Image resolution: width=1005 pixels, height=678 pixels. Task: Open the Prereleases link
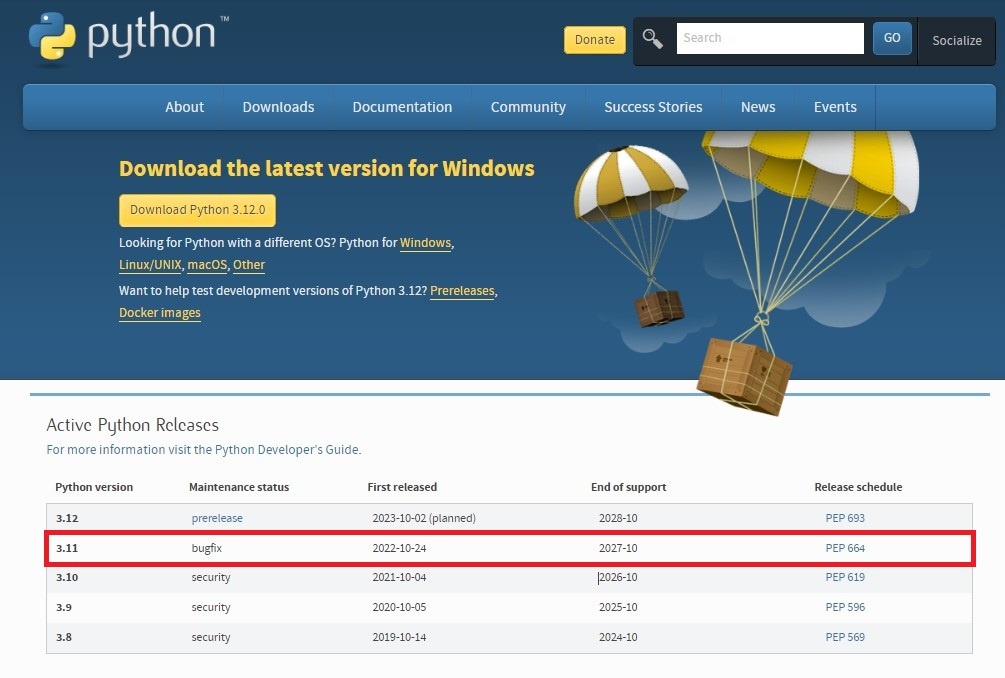[462, 291]
